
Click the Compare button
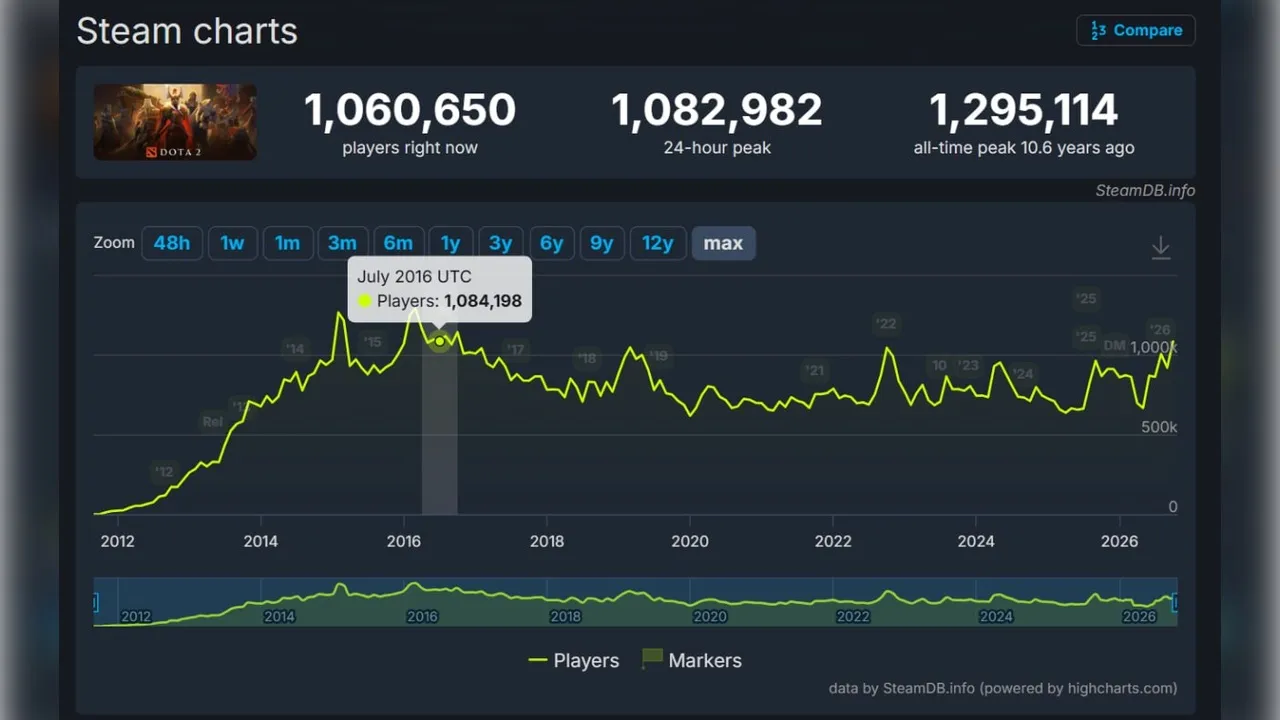pyautogui.click(x=1136, y=30)
